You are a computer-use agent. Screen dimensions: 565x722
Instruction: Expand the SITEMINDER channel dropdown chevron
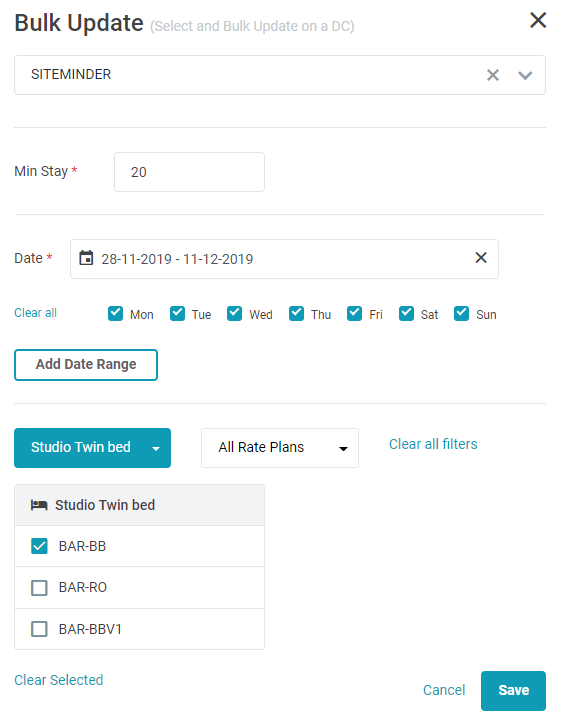525,75
